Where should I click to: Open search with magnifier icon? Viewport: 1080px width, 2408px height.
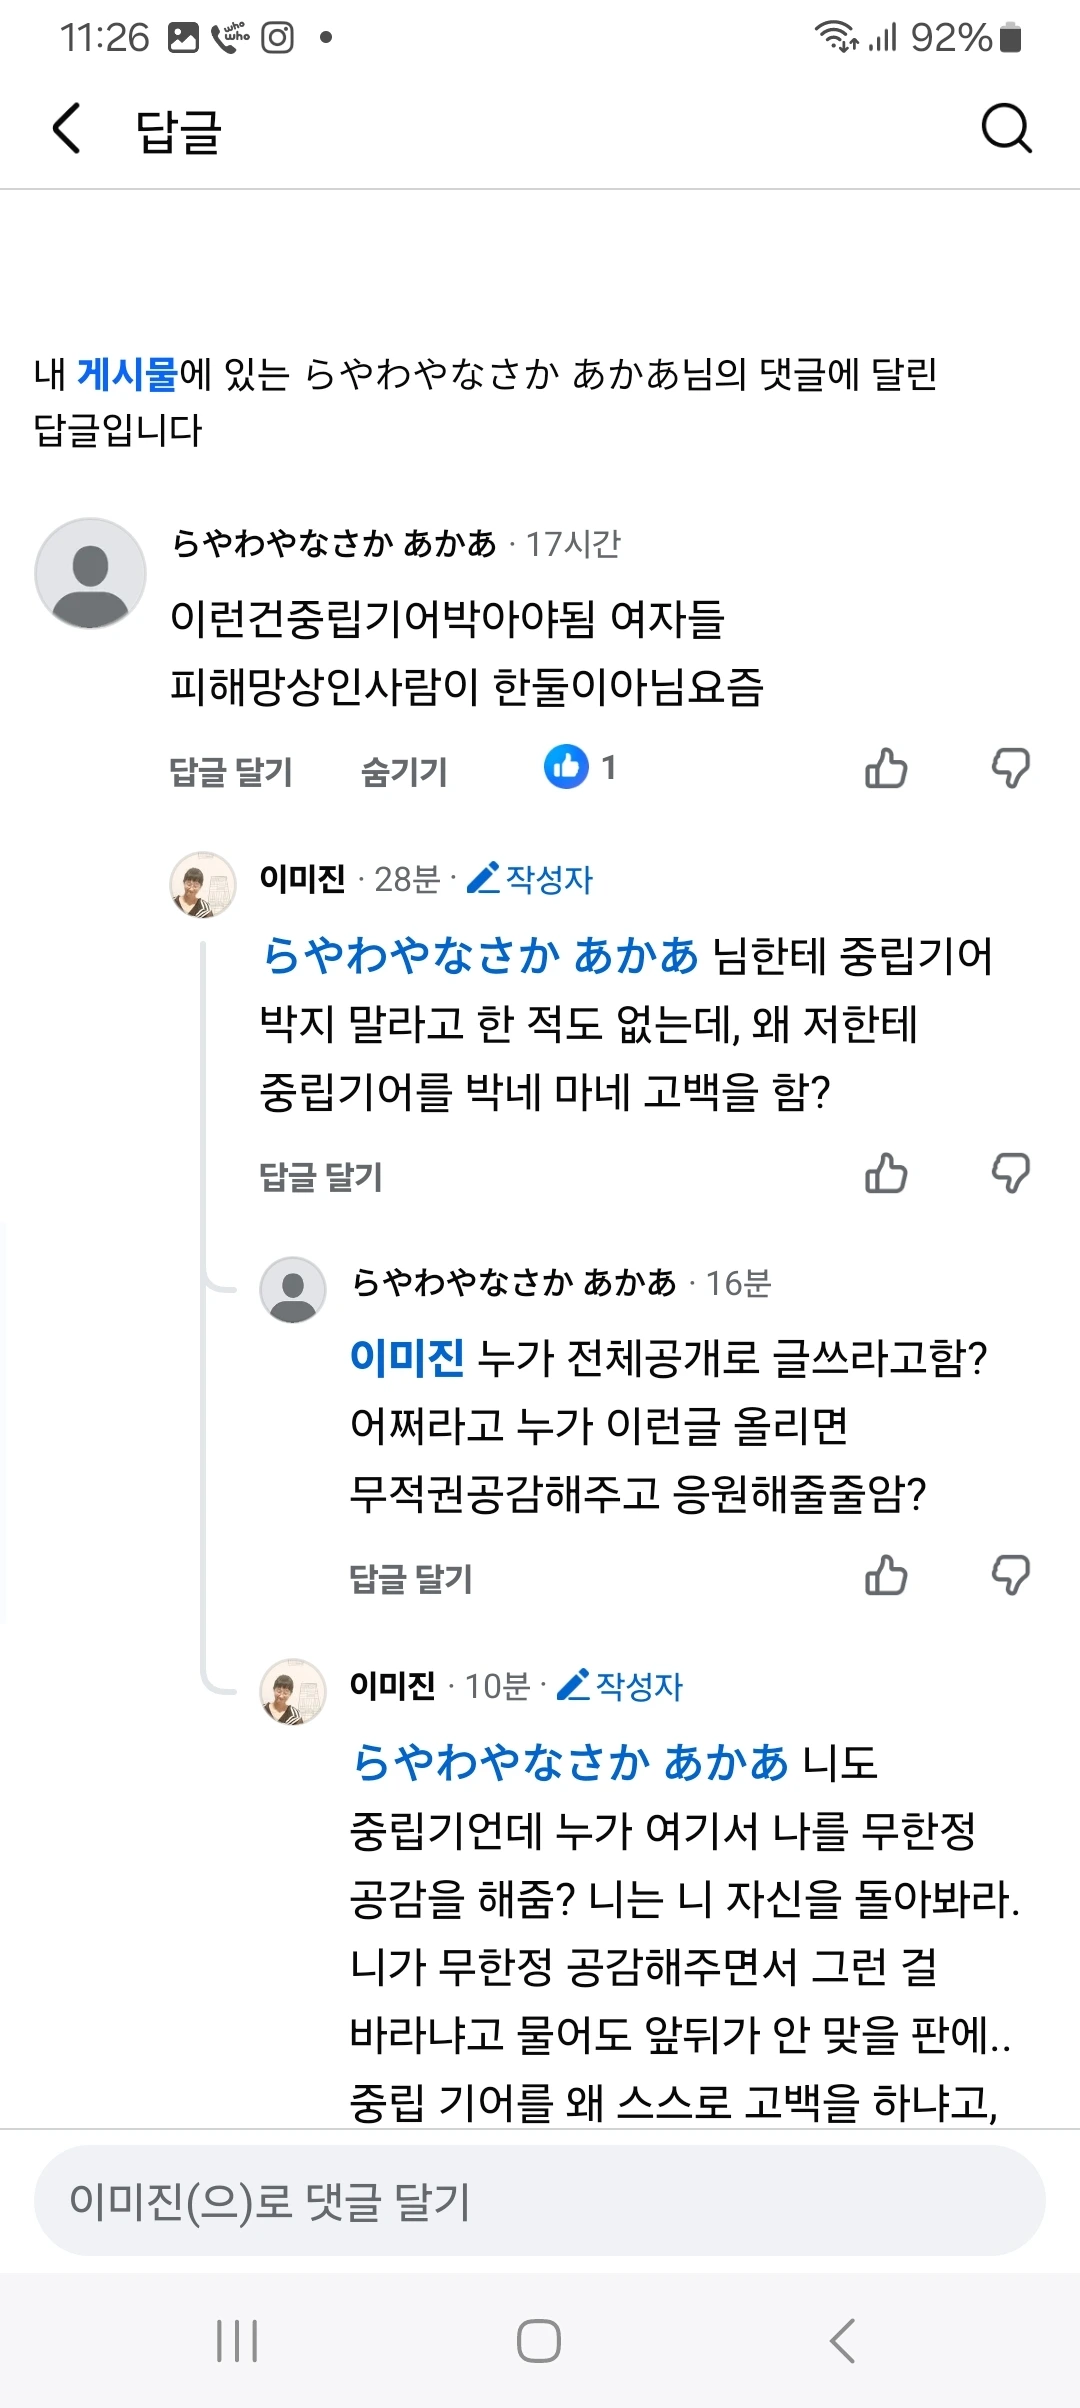click(1005, 129)
